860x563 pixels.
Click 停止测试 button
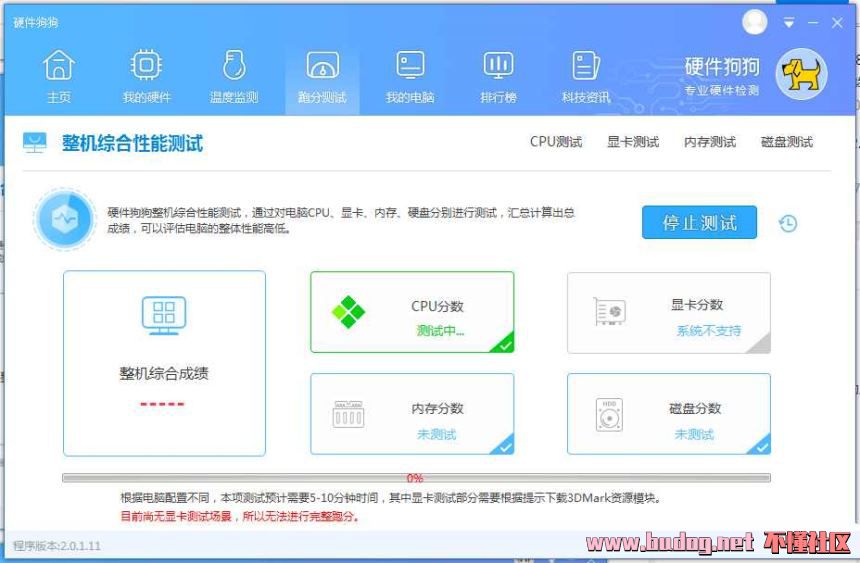point(699,222)
